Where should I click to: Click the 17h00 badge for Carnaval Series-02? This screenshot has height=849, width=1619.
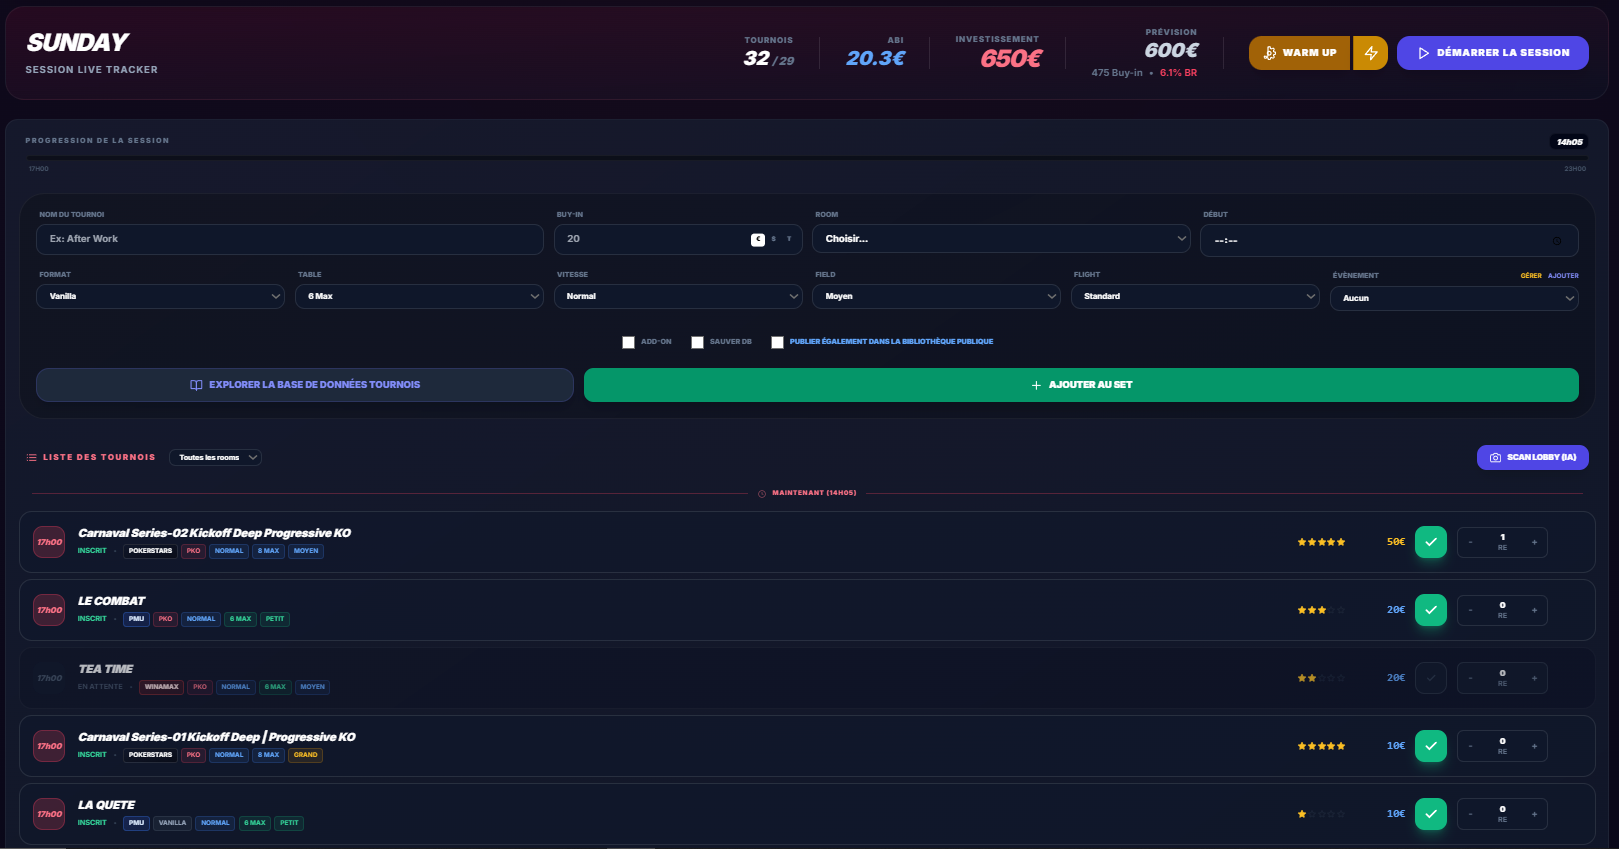click(x=49, y=542)
